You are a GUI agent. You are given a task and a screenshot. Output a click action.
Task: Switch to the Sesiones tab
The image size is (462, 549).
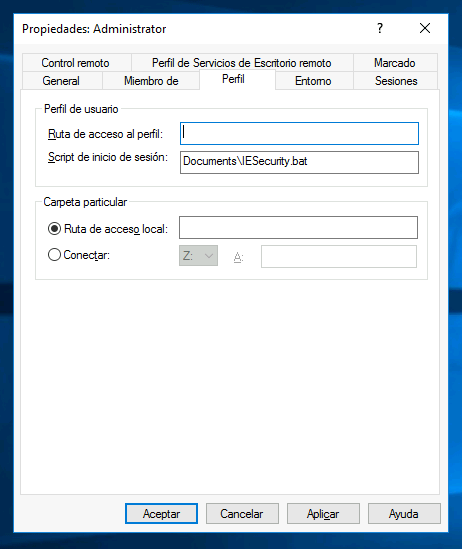tap(396, 81)
